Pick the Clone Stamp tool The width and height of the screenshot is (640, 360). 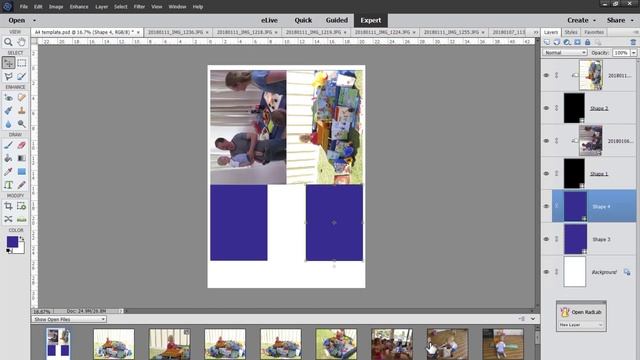point(22,111)
